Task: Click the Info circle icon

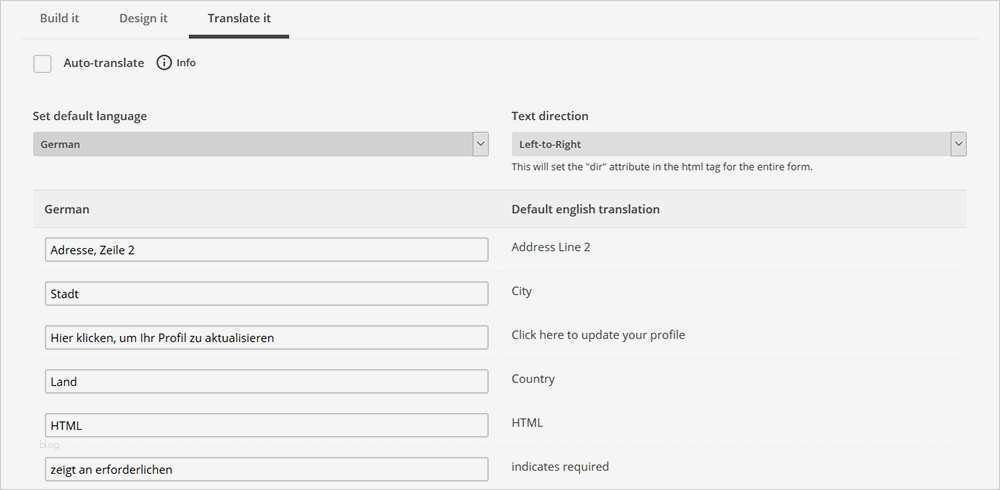Action: click(165, 63)
